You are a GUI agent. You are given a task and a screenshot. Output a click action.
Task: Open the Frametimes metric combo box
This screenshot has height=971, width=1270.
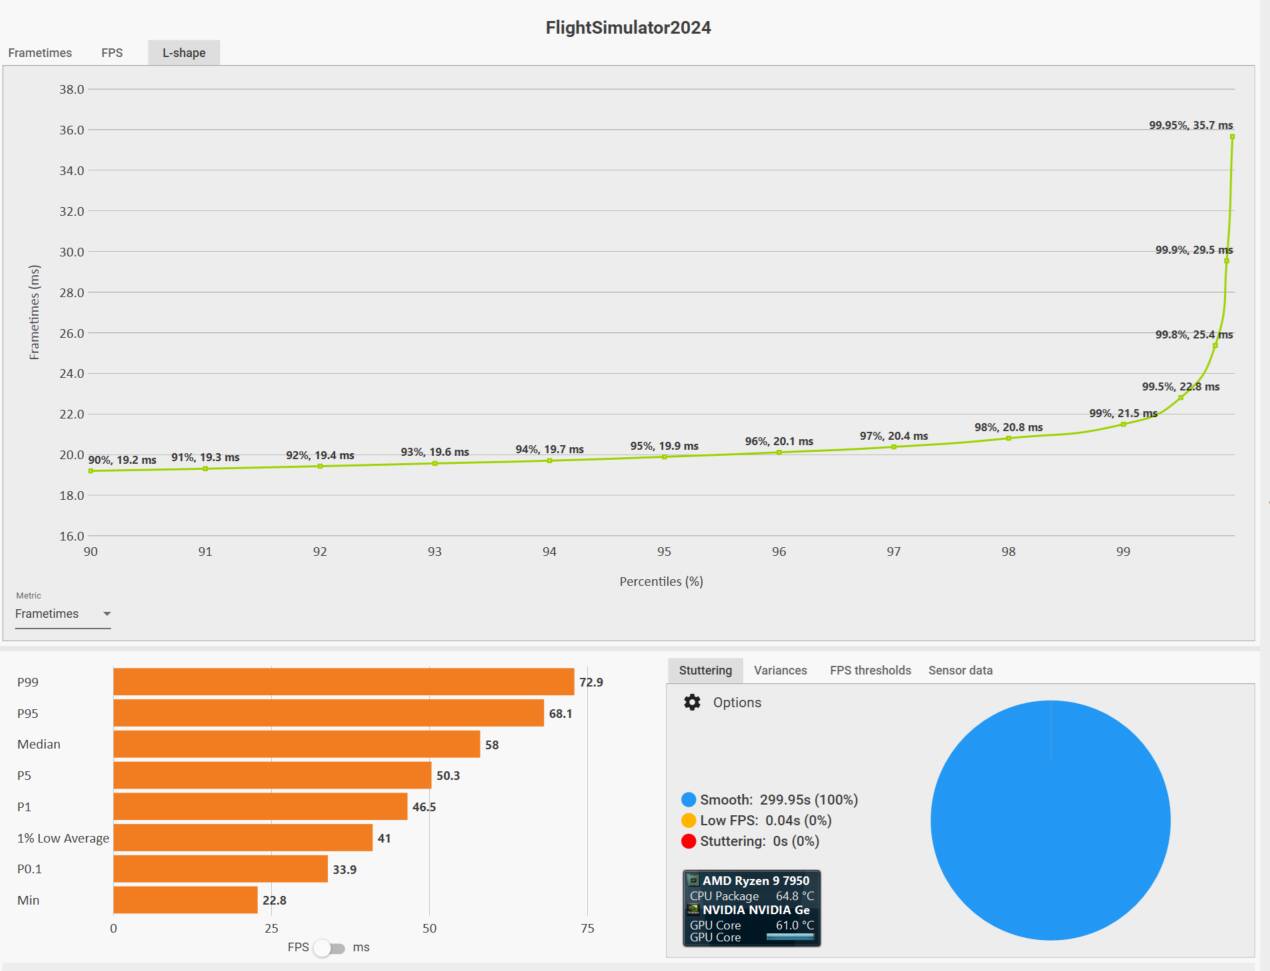(62, 614)
